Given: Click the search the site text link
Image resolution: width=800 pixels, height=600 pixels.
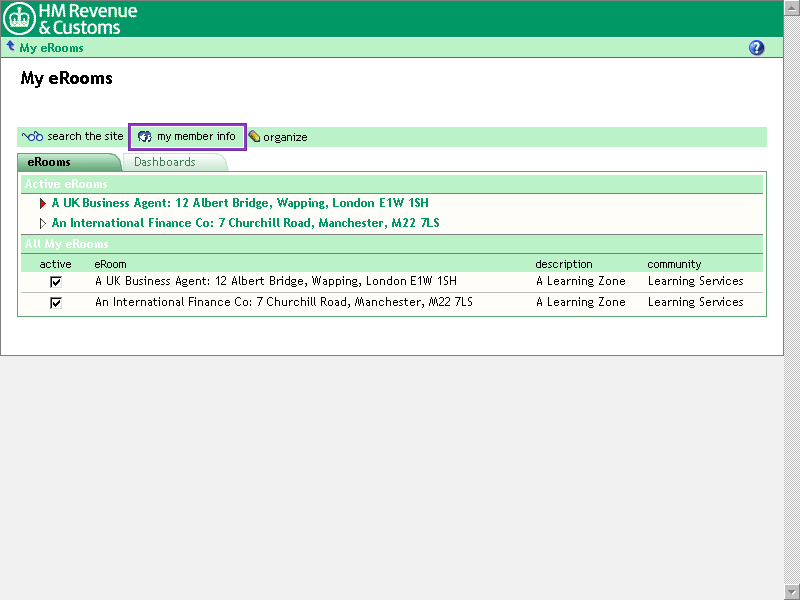Looking at the screenshot, I should [x=85, y=137].
